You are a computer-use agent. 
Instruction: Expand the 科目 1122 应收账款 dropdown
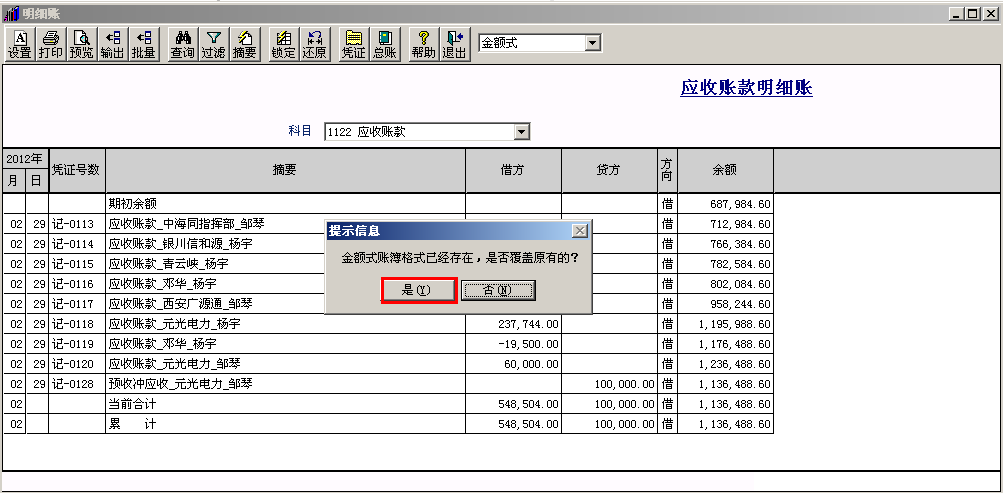pos(522,132)
